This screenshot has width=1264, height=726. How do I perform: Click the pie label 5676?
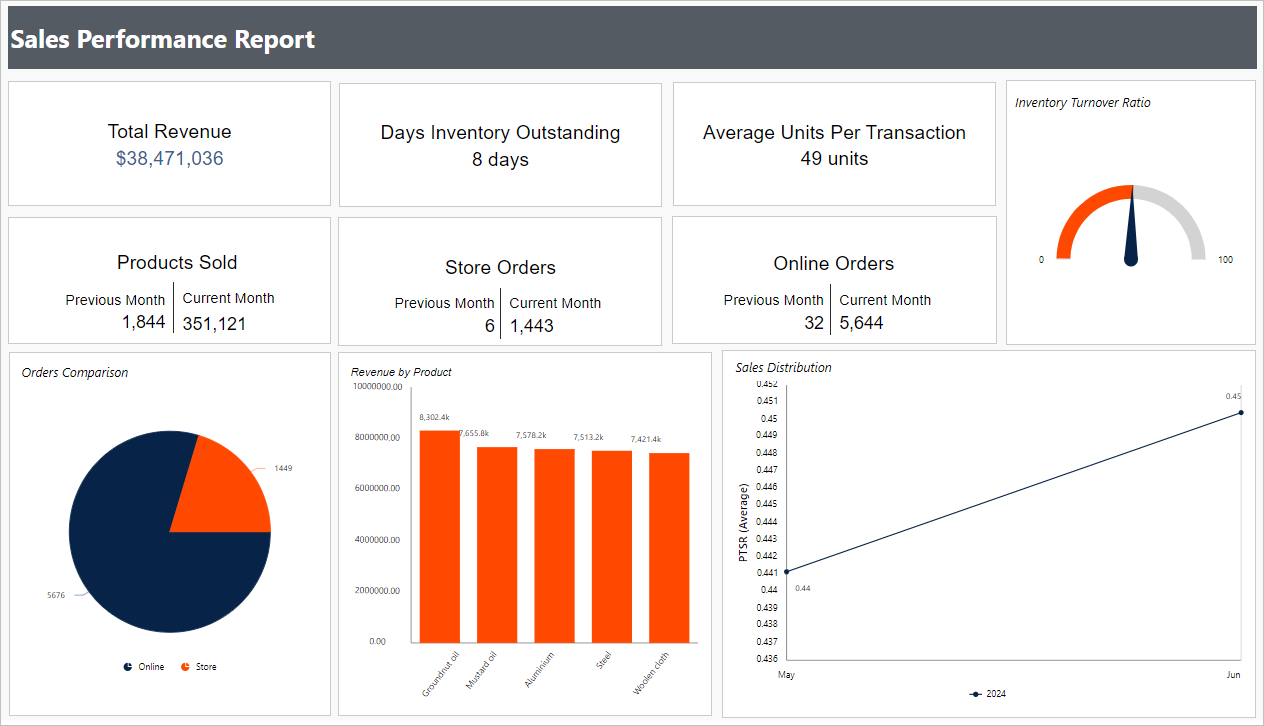(x=56, y=595)
